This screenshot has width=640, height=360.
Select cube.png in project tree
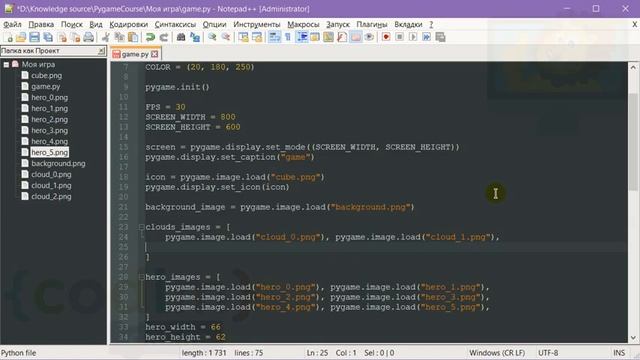point(47,76)
